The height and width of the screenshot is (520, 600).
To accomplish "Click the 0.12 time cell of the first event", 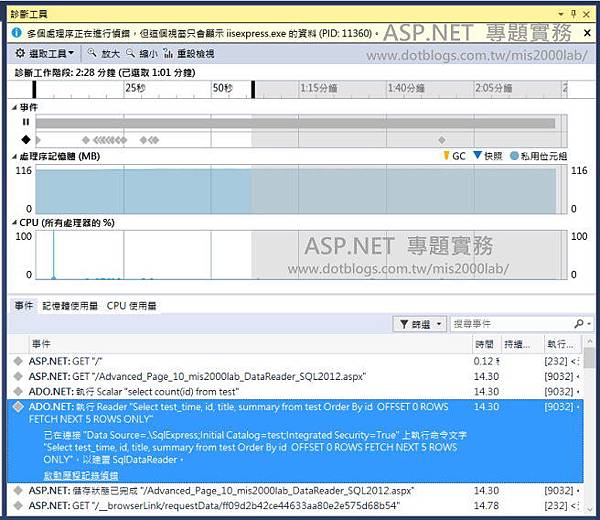I will tap(486, 361).
